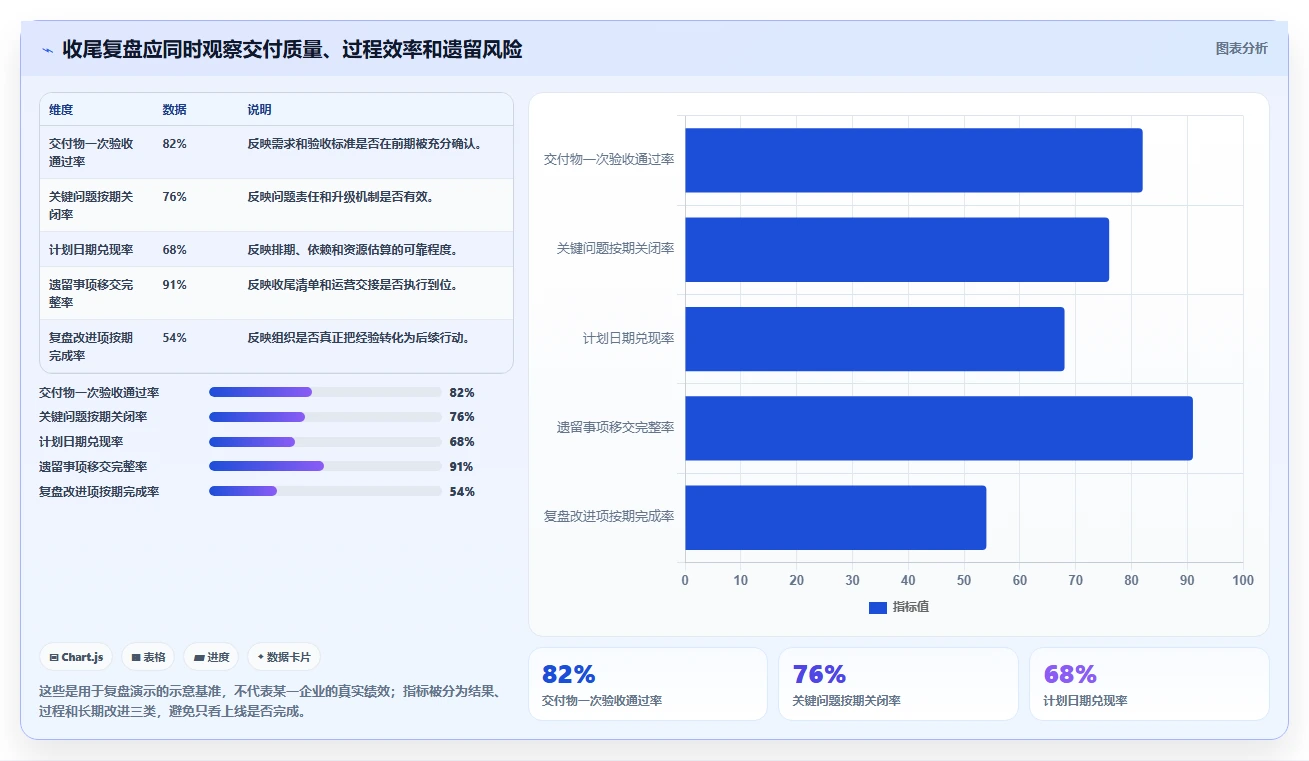Screen dimensions: 1309x761
Task: Click the 68% cell in the table
Action: pos(174,250)
